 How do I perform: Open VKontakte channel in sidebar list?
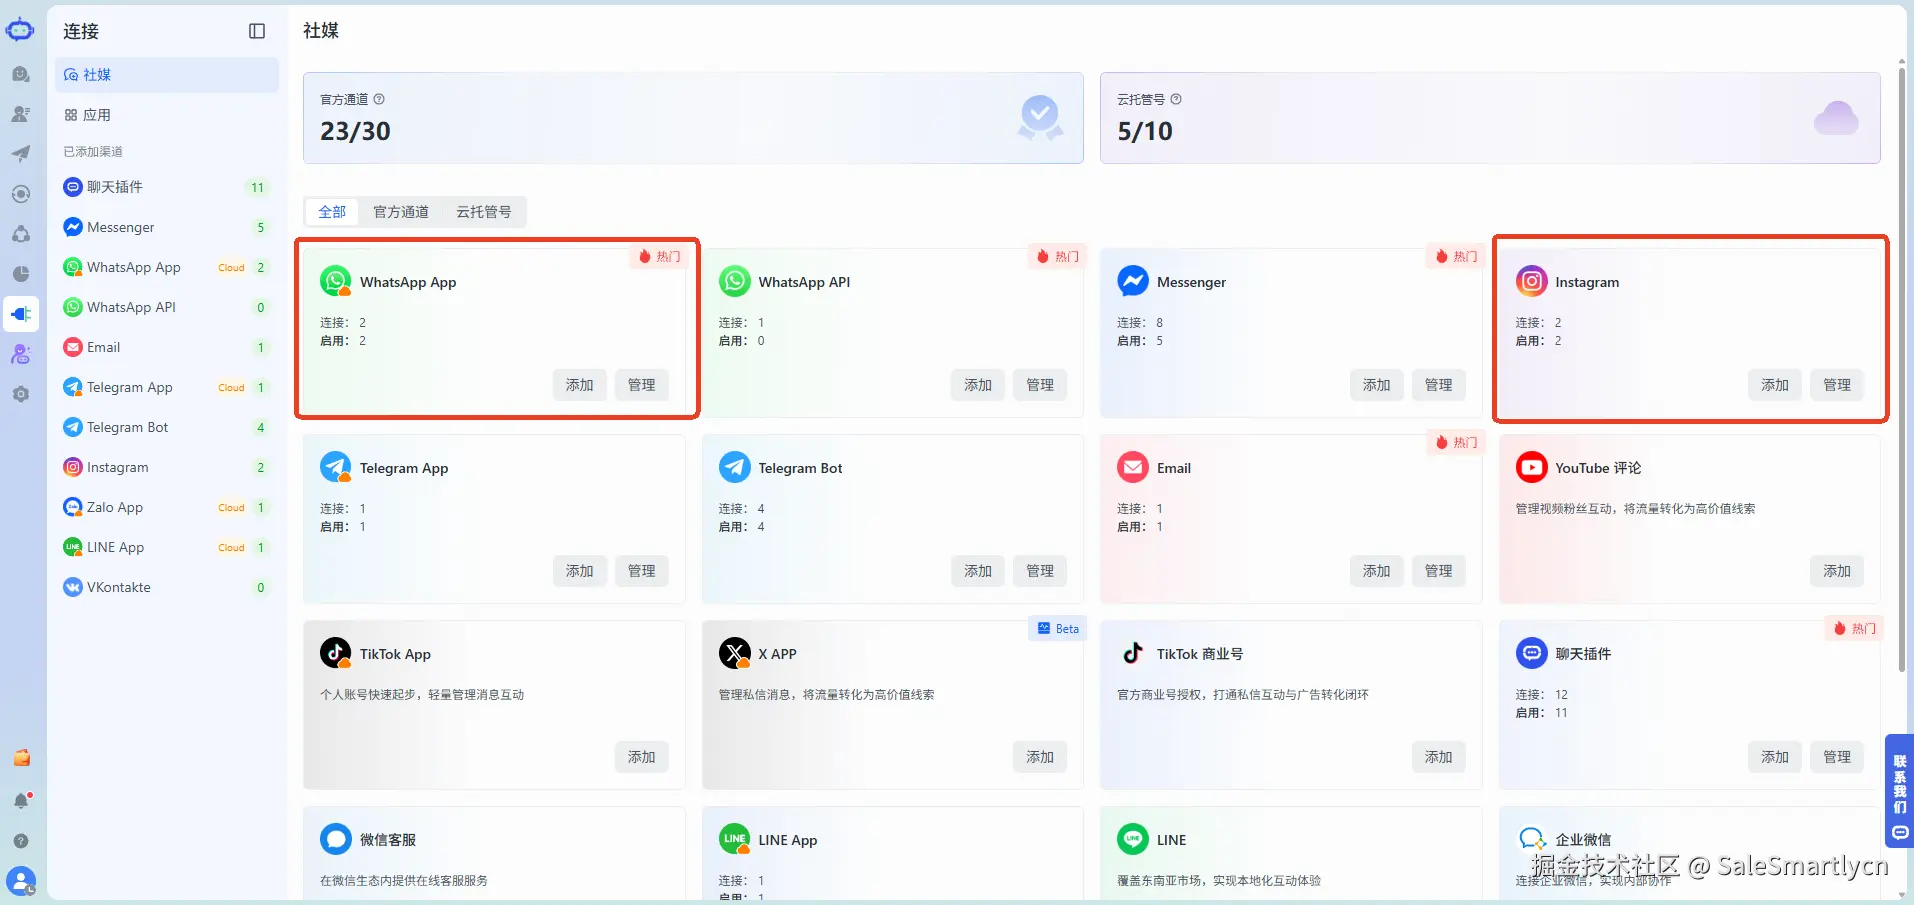[167, 587]
